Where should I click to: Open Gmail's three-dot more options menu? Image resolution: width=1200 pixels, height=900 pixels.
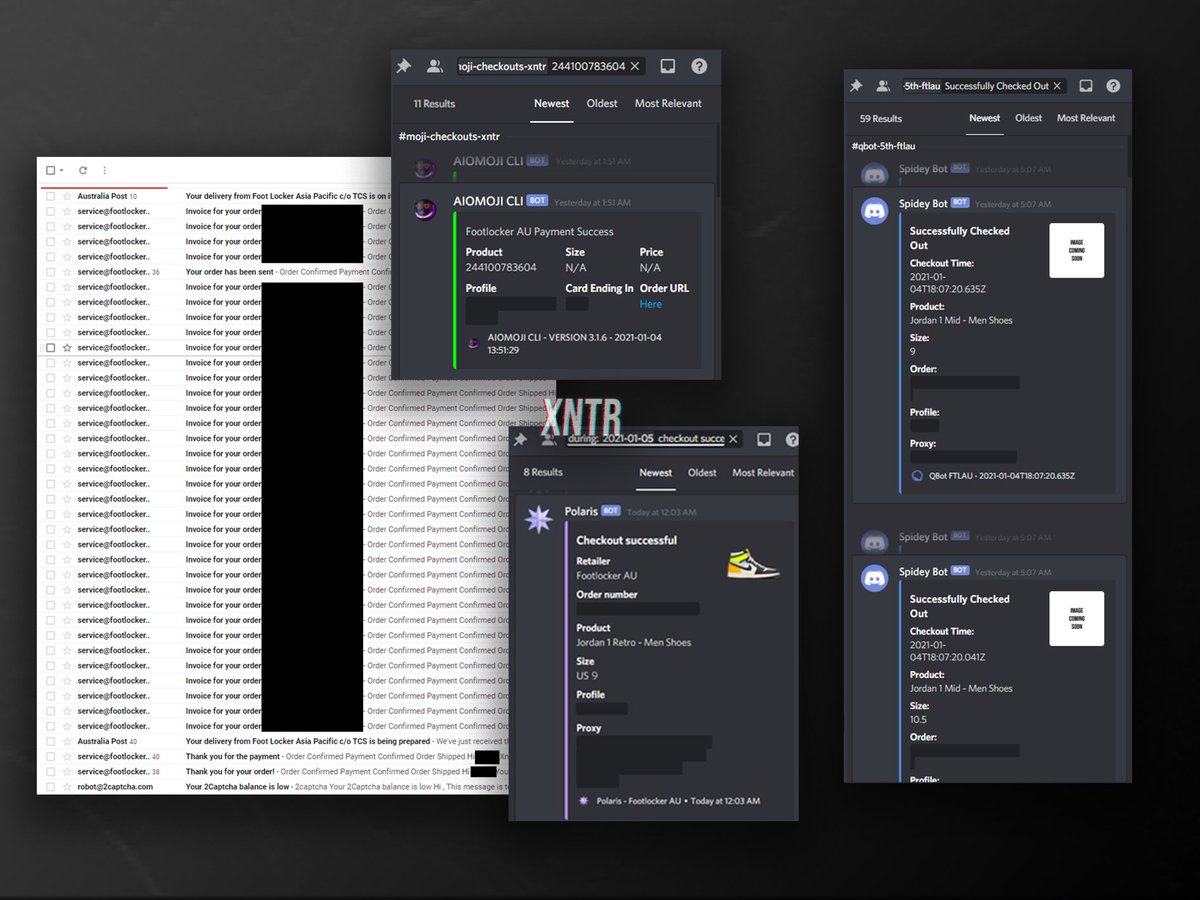click(104, 171)
